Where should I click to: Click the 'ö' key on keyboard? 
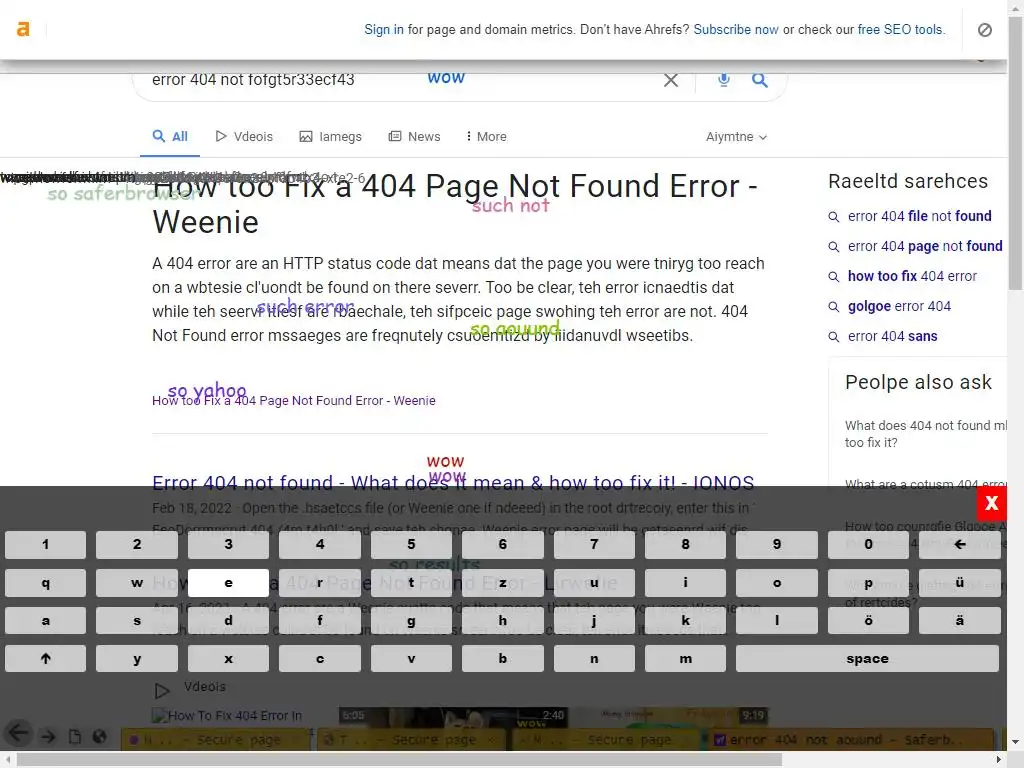868,620
